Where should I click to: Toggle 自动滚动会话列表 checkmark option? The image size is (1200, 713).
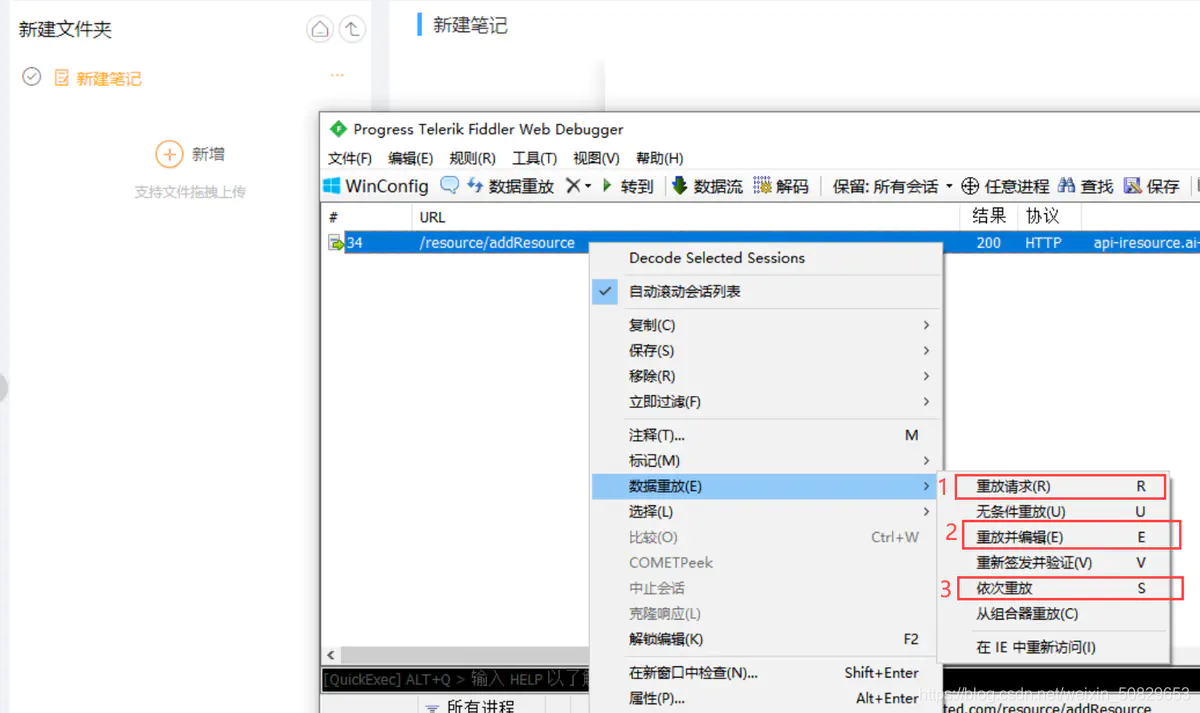(767, 292)
